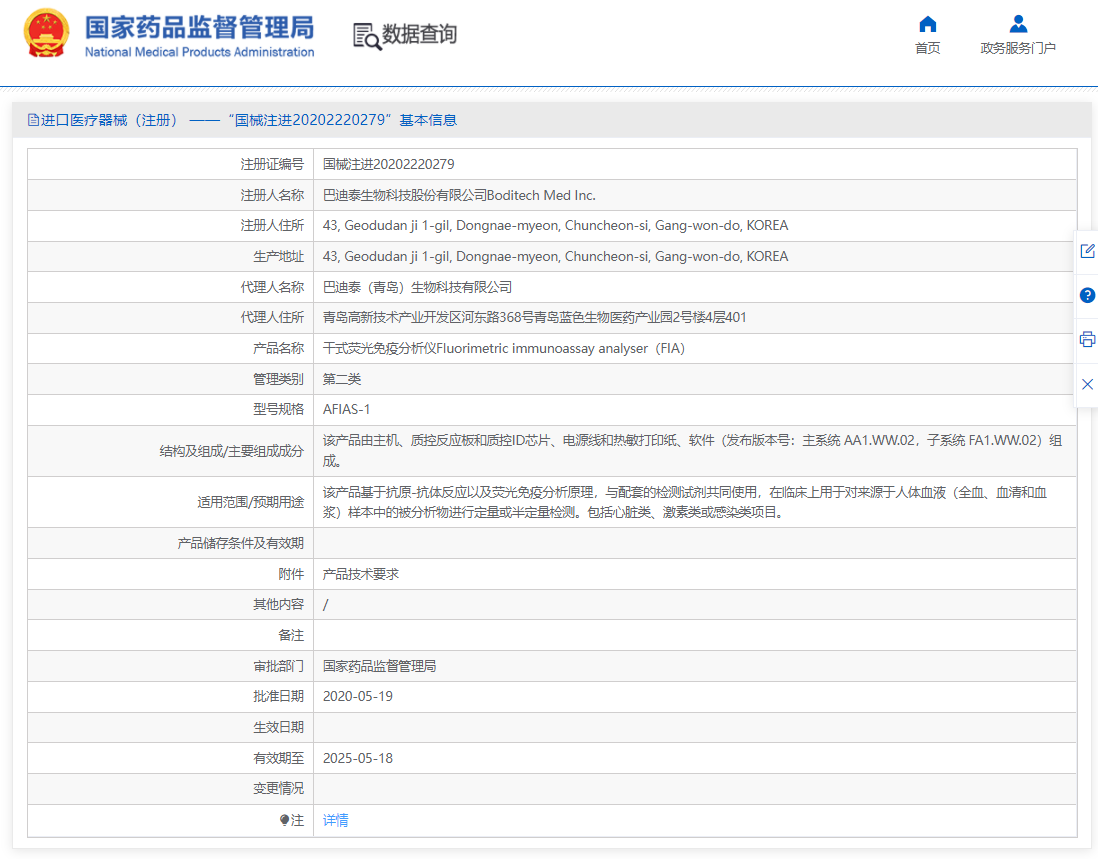Click the 代理人住所 label

pyautogui.click(x=272, y=317)
